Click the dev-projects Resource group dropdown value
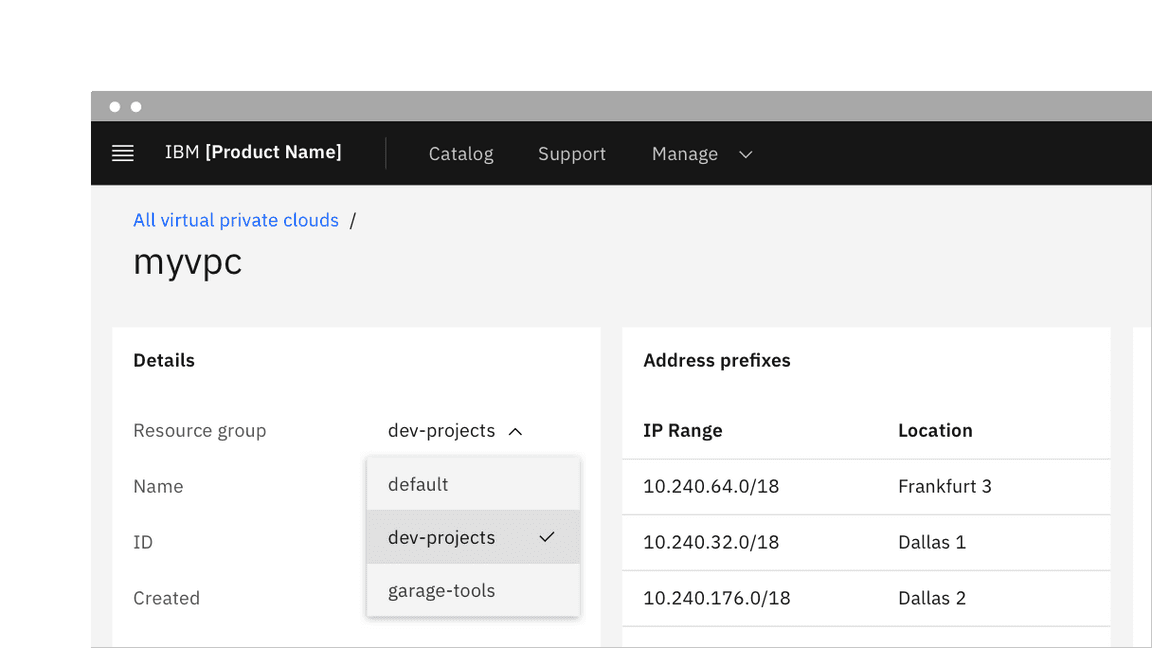This screenshot has height=648, width=1152. 442,431
